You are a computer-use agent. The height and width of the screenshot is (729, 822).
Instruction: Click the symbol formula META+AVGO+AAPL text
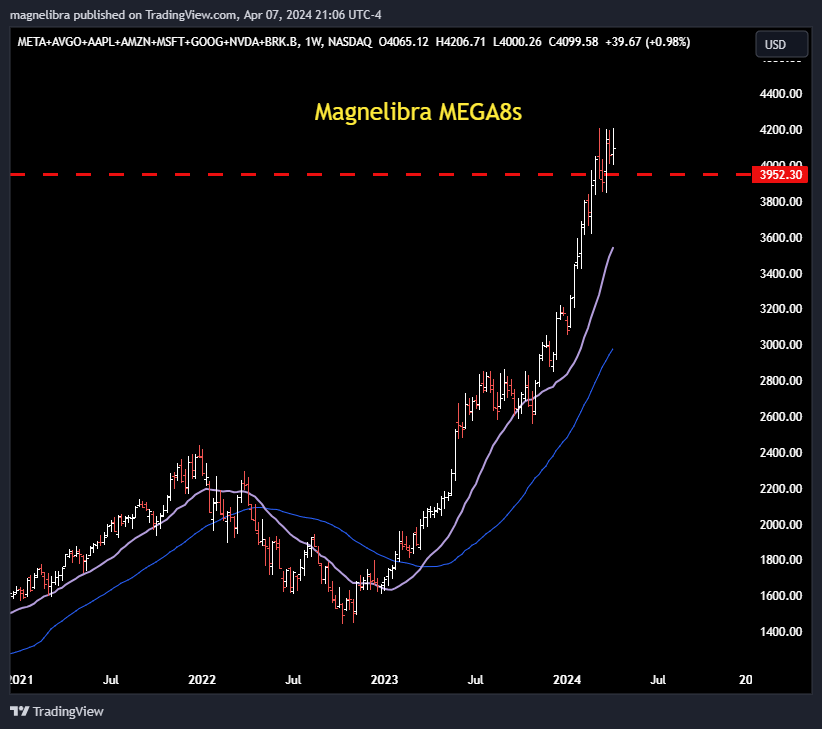point(159,42)
